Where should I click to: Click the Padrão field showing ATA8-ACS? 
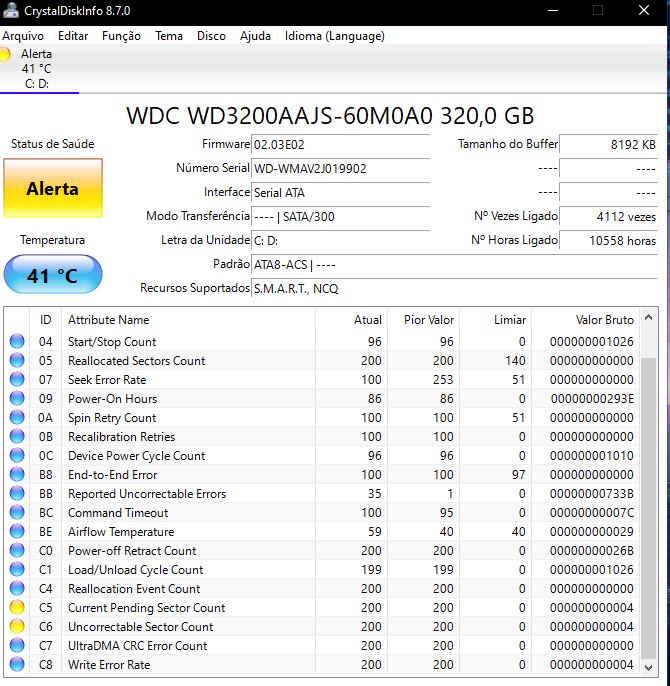[454, 265]
